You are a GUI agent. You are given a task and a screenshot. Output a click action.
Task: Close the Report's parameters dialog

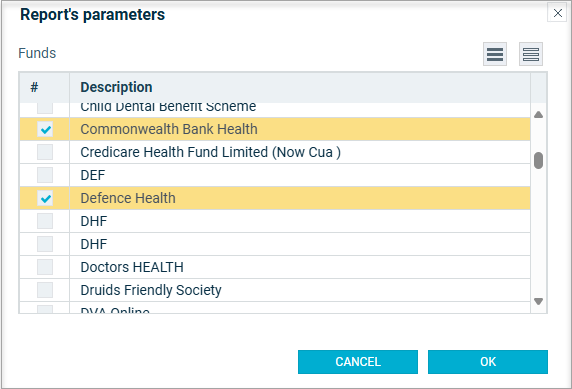557,13
